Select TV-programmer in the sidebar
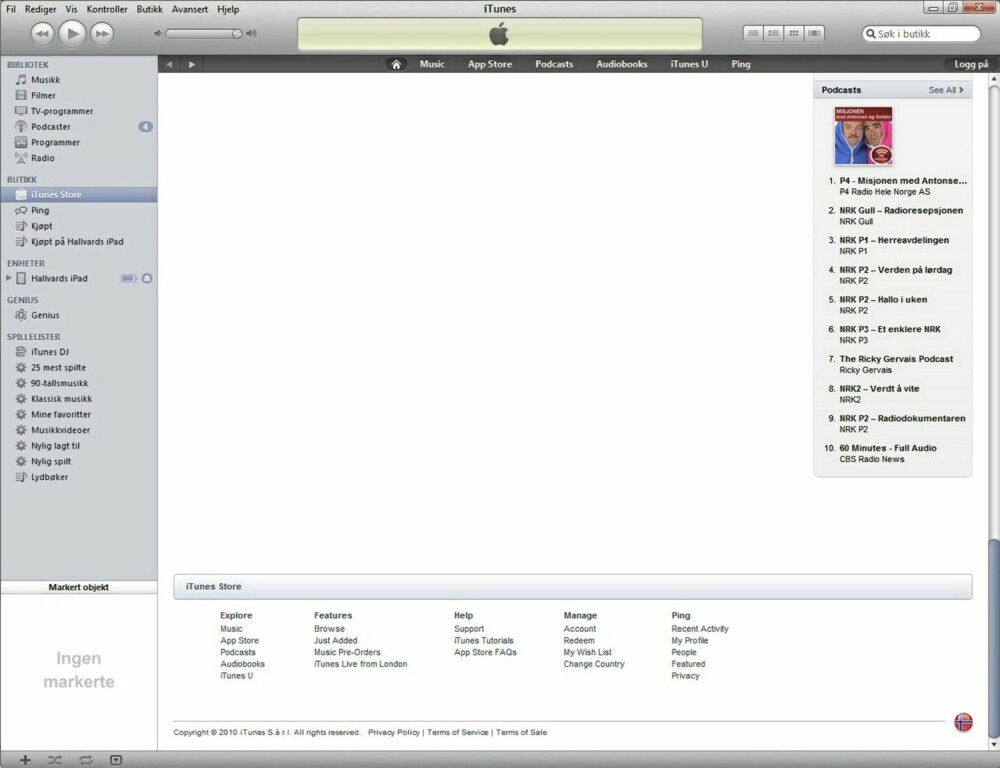 pos(78,111)
